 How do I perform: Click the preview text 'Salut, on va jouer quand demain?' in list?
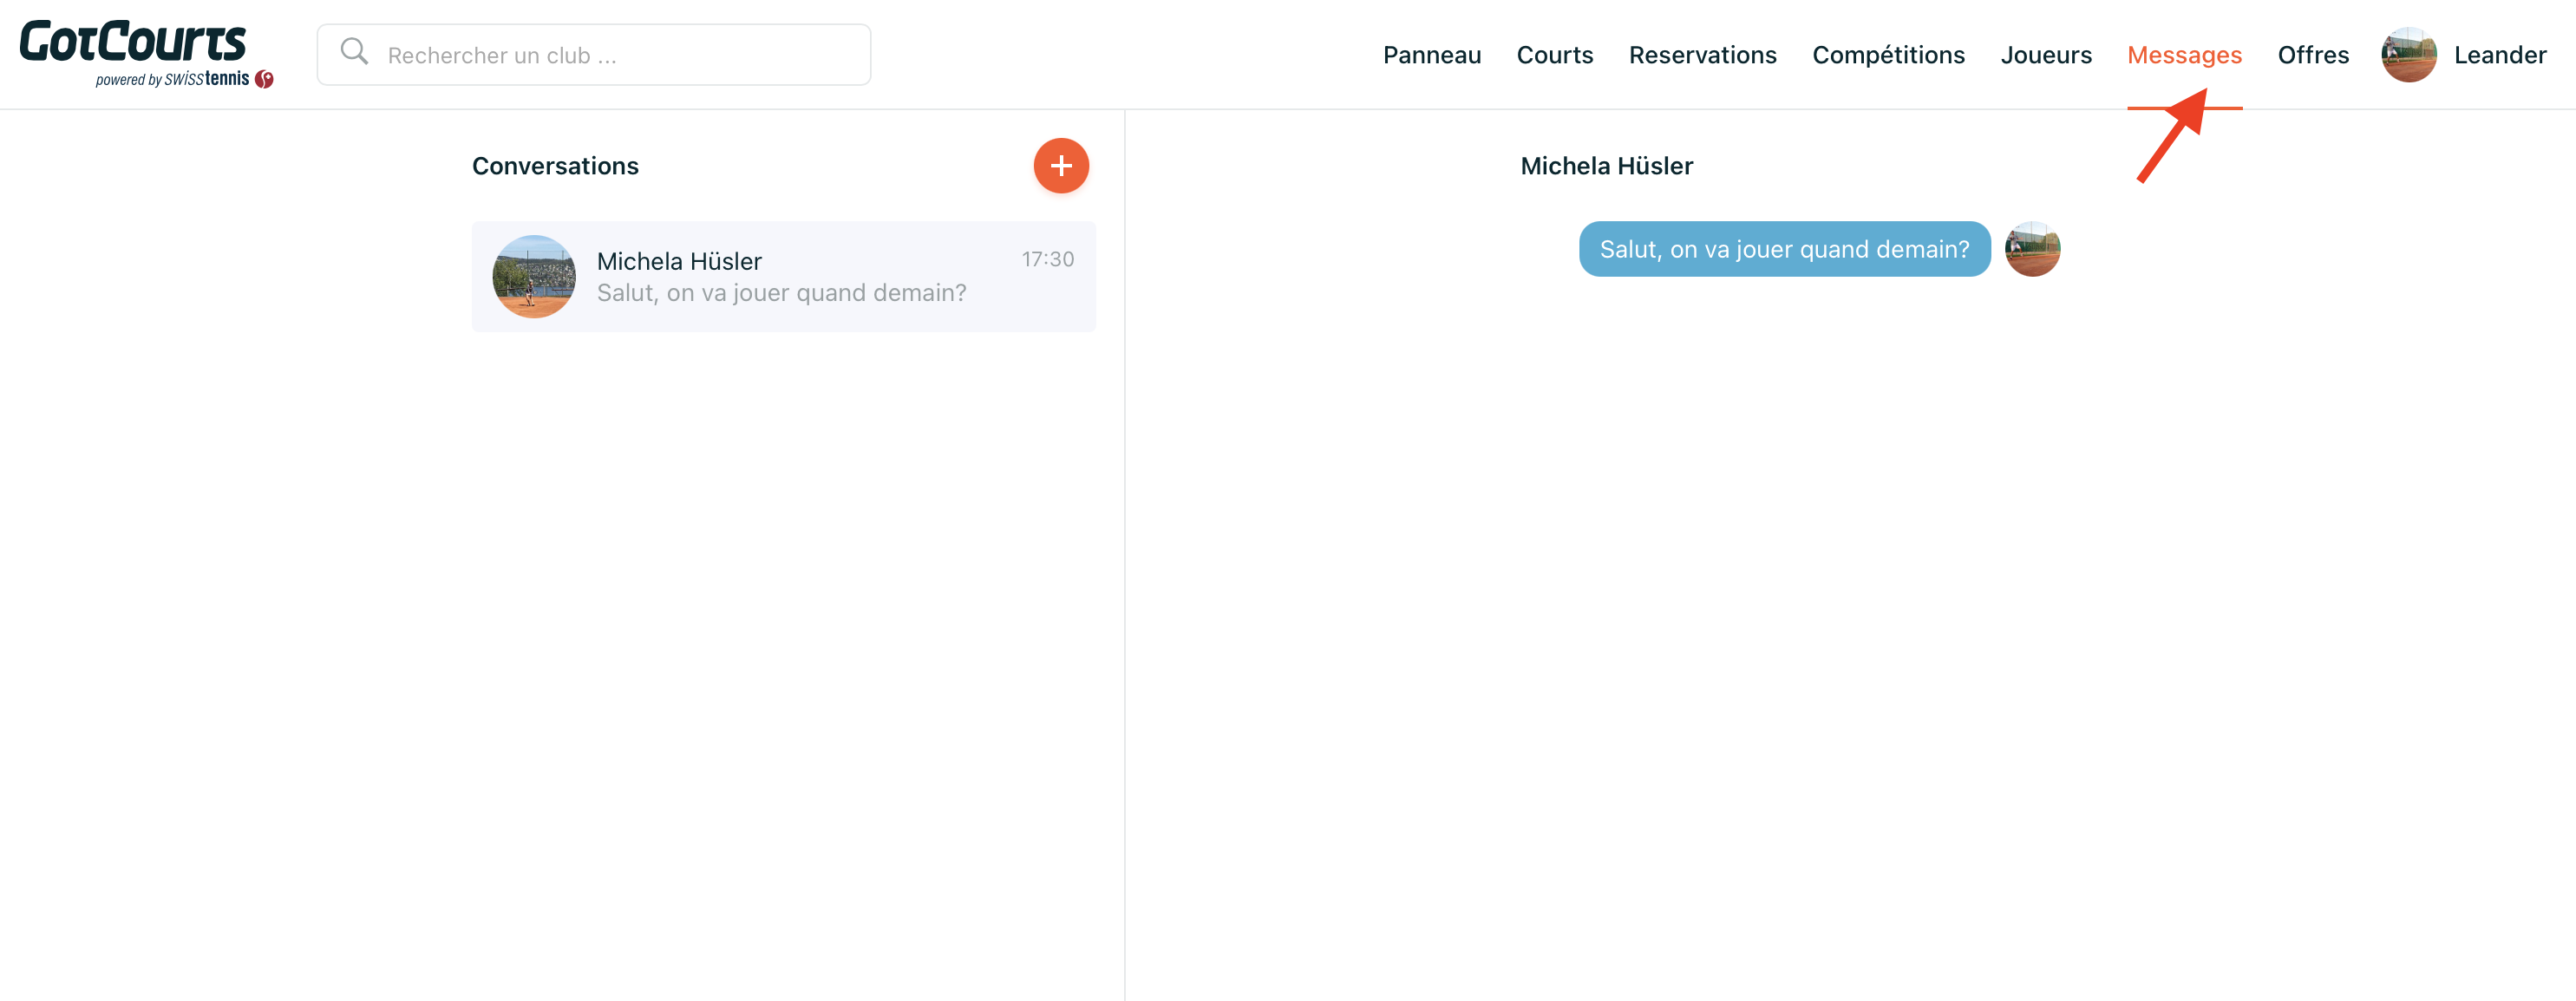[781, 293]
